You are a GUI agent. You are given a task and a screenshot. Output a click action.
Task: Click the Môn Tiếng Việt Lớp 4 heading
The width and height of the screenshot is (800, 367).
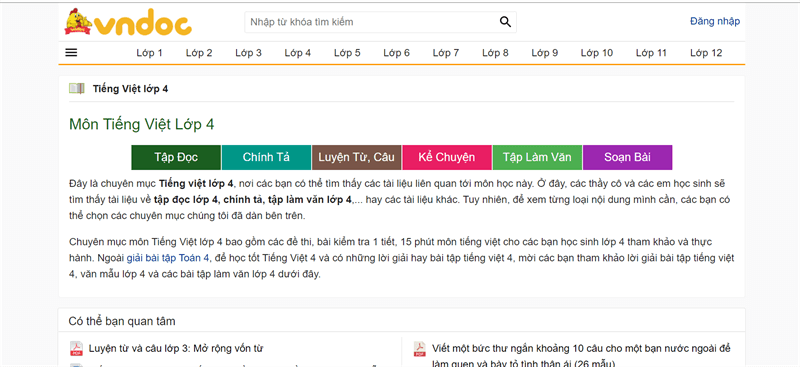coord(142,125)
